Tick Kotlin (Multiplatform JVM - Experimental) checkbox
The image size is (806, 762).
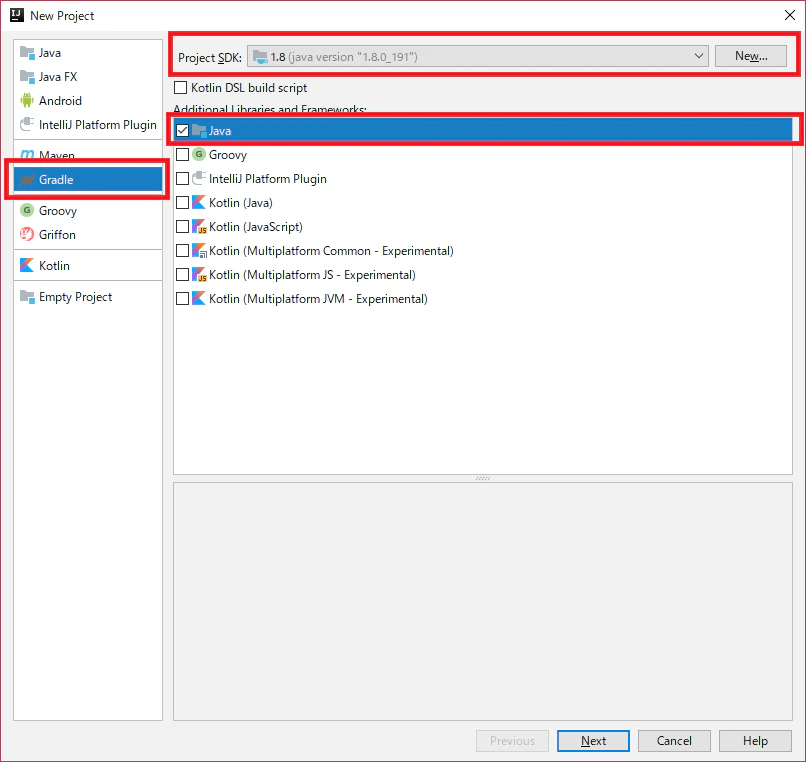pyautogui.click(x=182, y=299)
